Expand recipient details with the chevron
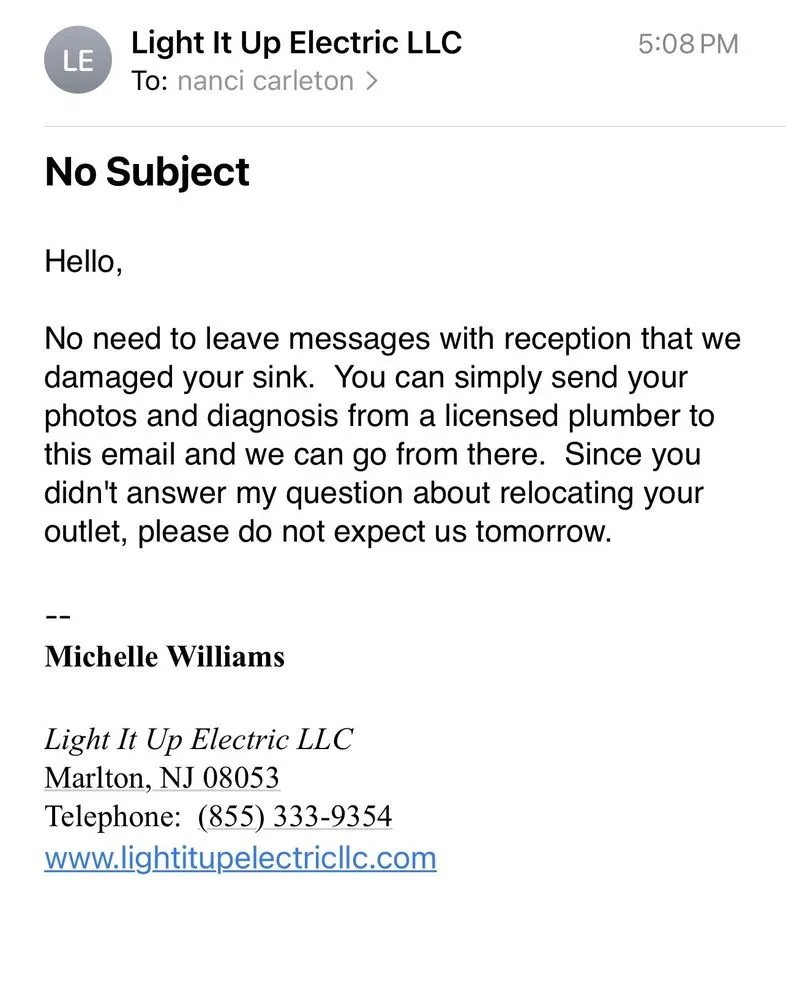 click(372, 81)
